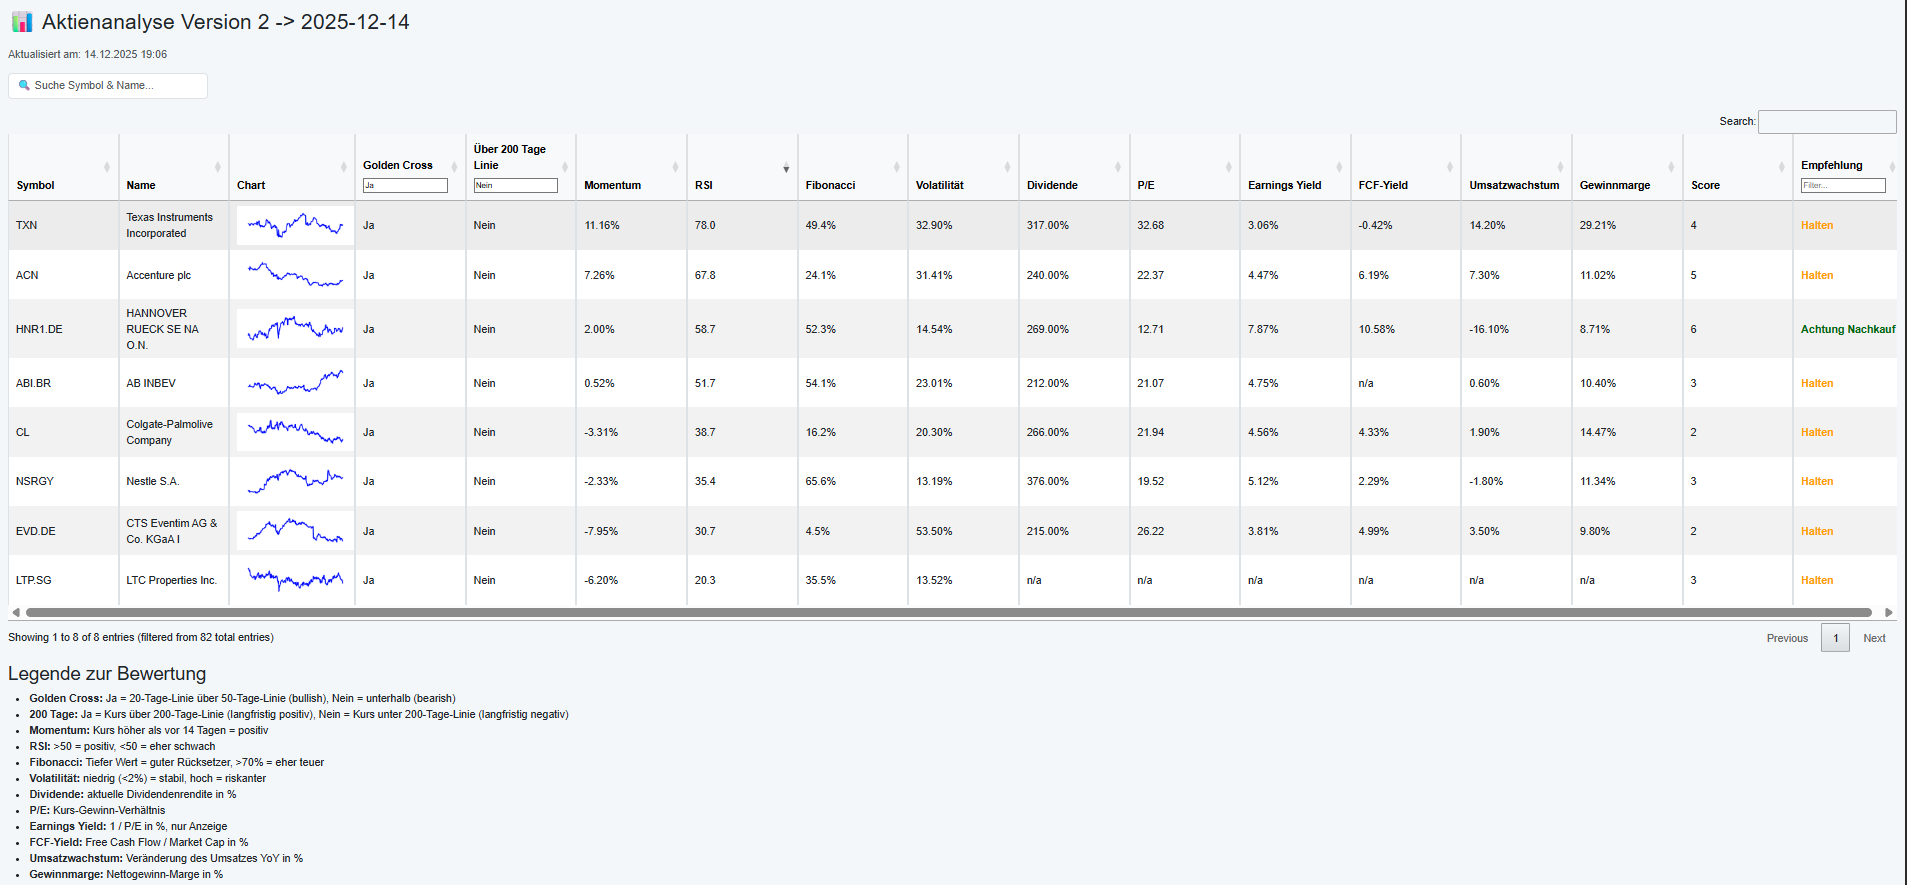Viewport: 1907px width, 885px height.
Task: Open the Texas Instruments sparkline chart
Action: tap(295, 225)
